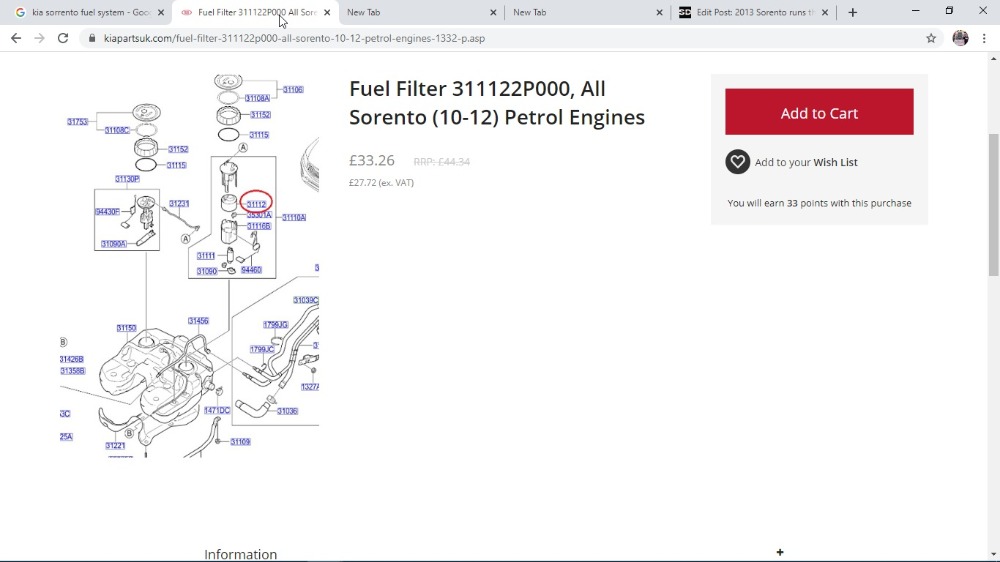Close the second New Tab

click(x=659, y=13)
